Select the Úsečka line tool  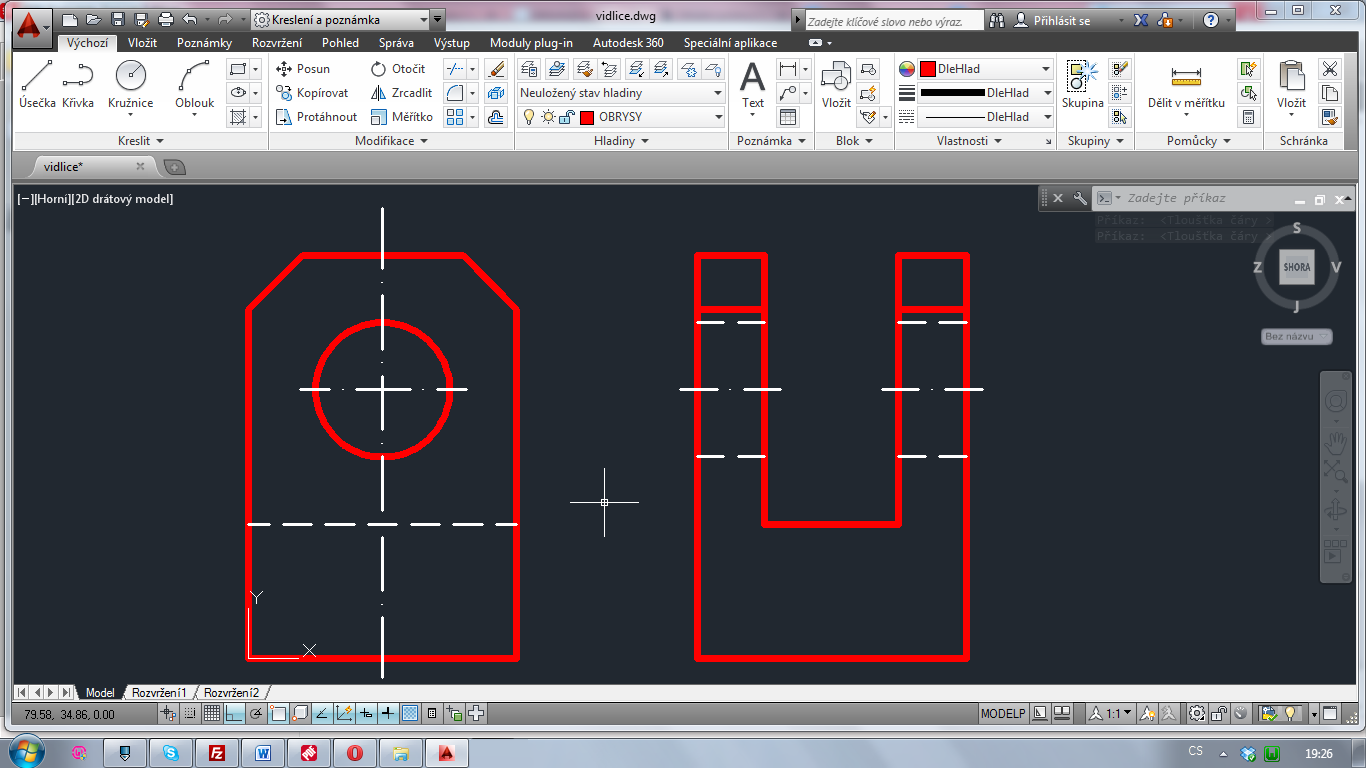point(37,84)
